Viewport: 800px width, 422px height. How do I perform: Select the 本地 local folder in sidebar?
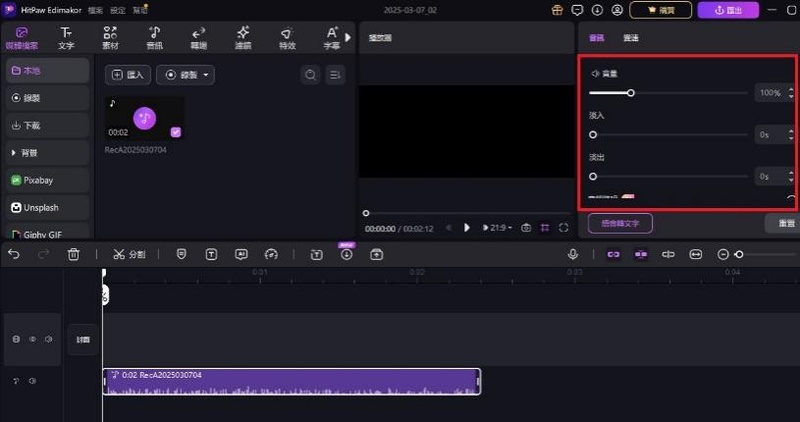click(47, 70)
